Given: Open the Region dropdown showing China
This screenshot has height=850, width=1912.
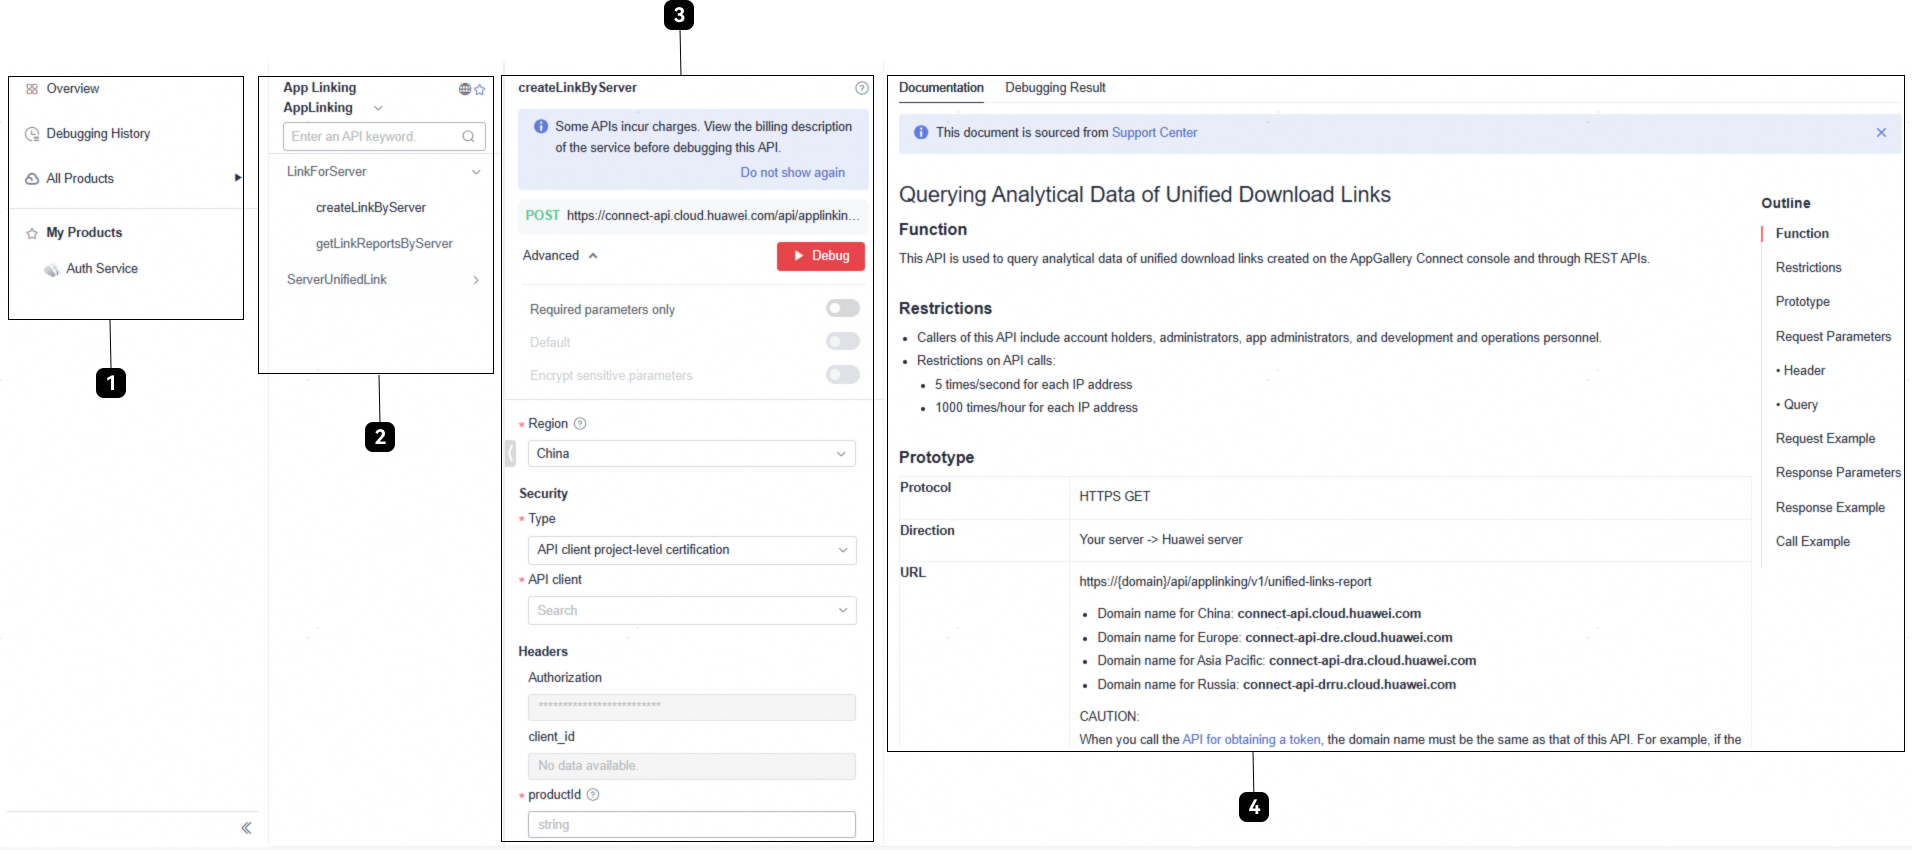Looking at the screenshot, I should [x=692, y=454].
